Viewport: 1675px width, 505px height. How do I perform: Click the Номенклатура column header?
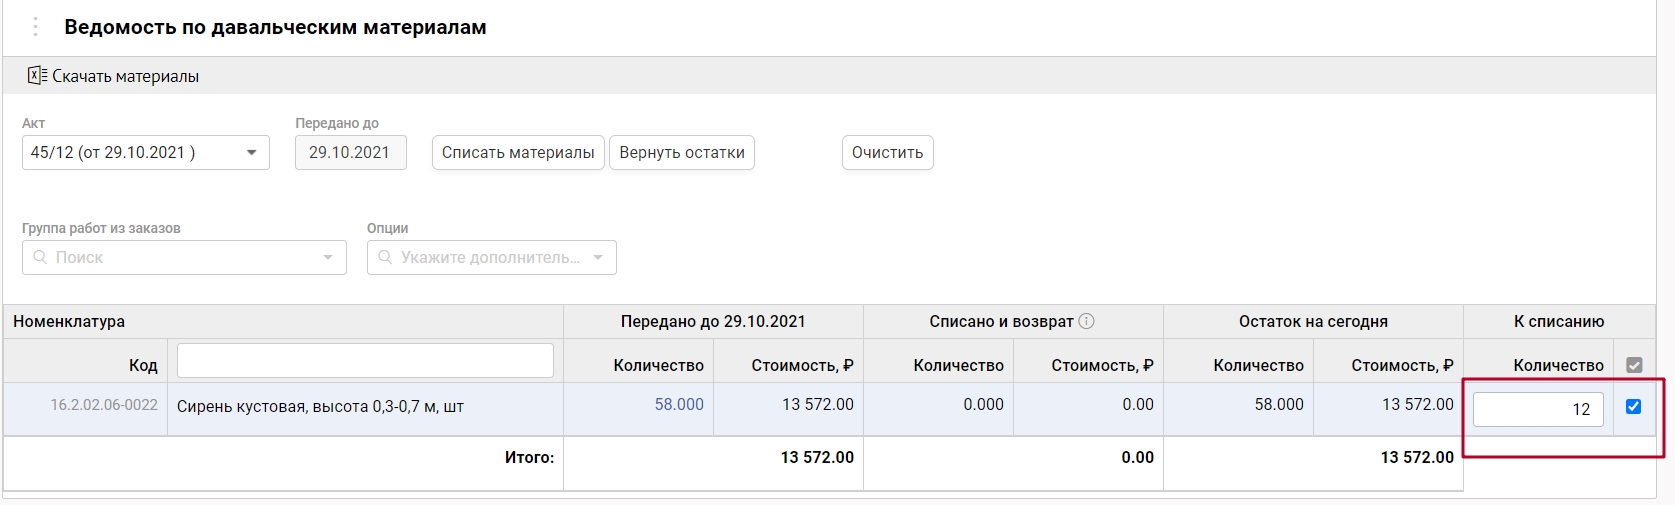pyautogui.click(x=69, y=321)
